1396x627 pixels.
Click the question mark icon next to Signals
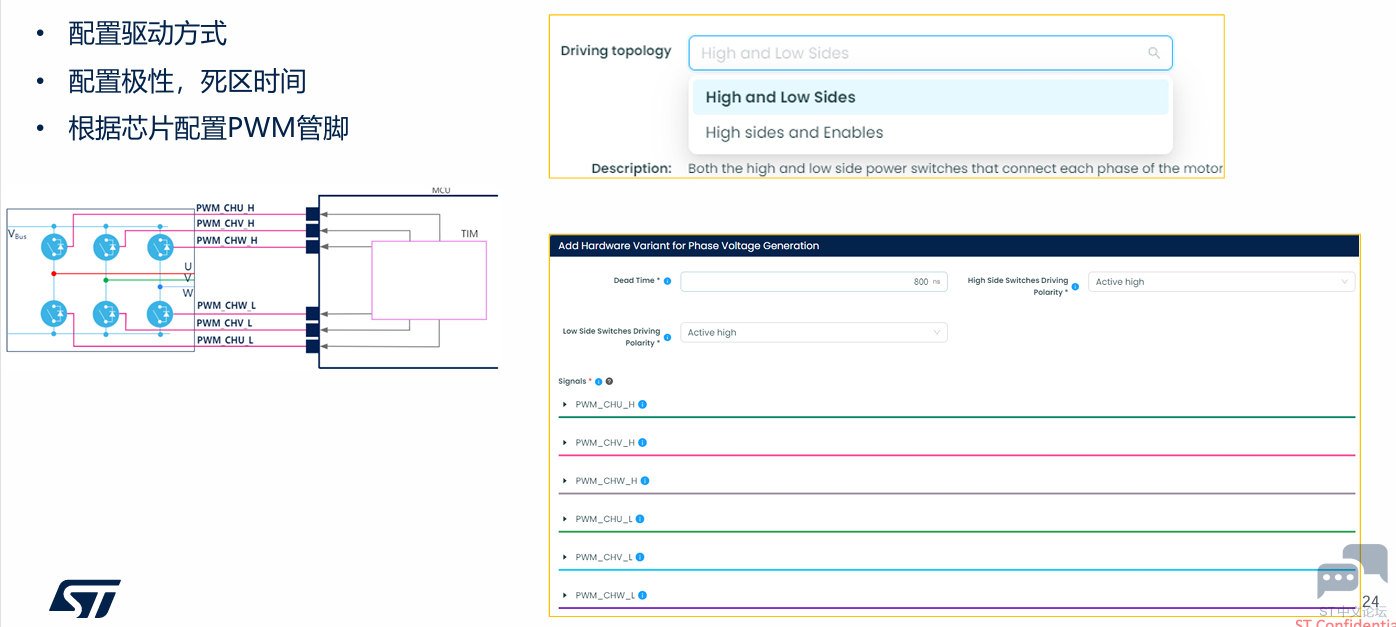pyautogui.click(x=609, y=382)
